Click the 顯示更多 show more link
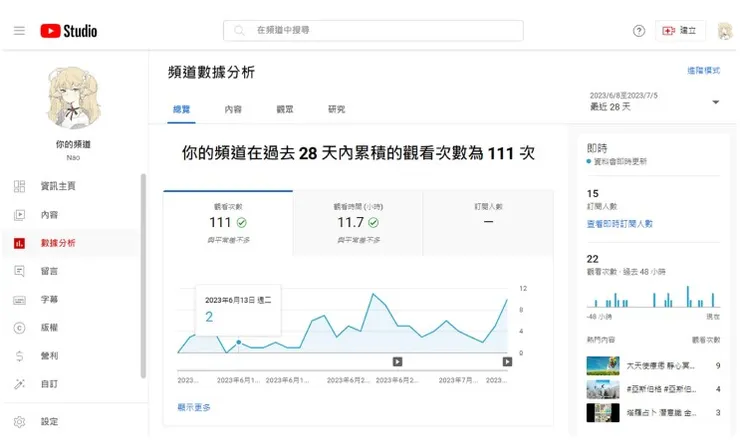This screenshot has height=441, width=740. (x=194, y=407)
